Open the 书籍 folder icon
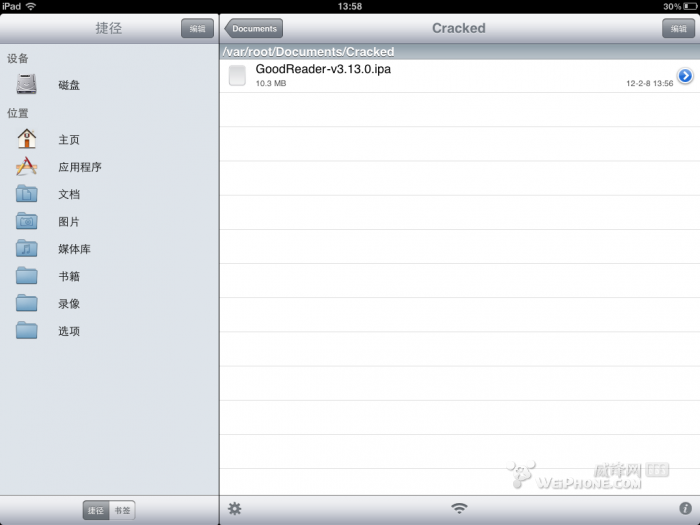This screenshot has height=525, width=700. 26,275
